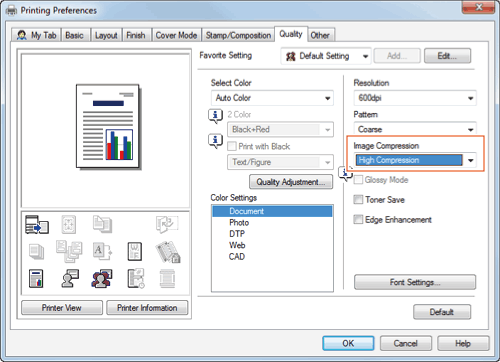Click the Cancel button

pos(406,343)
